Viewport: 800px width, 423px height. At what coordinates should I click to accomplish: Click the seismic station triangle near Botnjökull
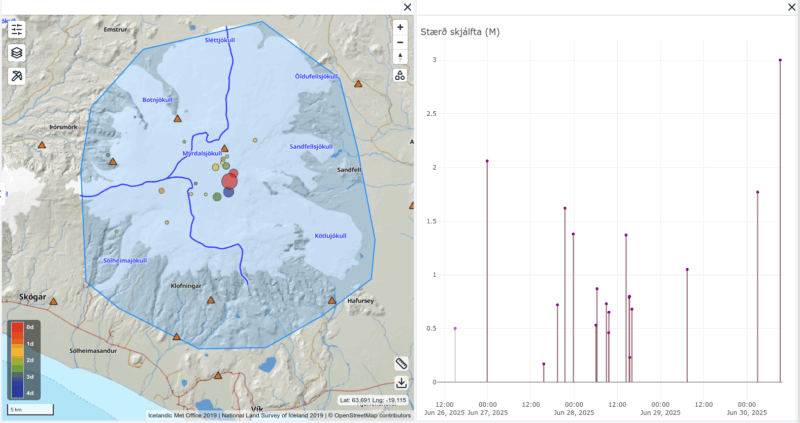177,119
